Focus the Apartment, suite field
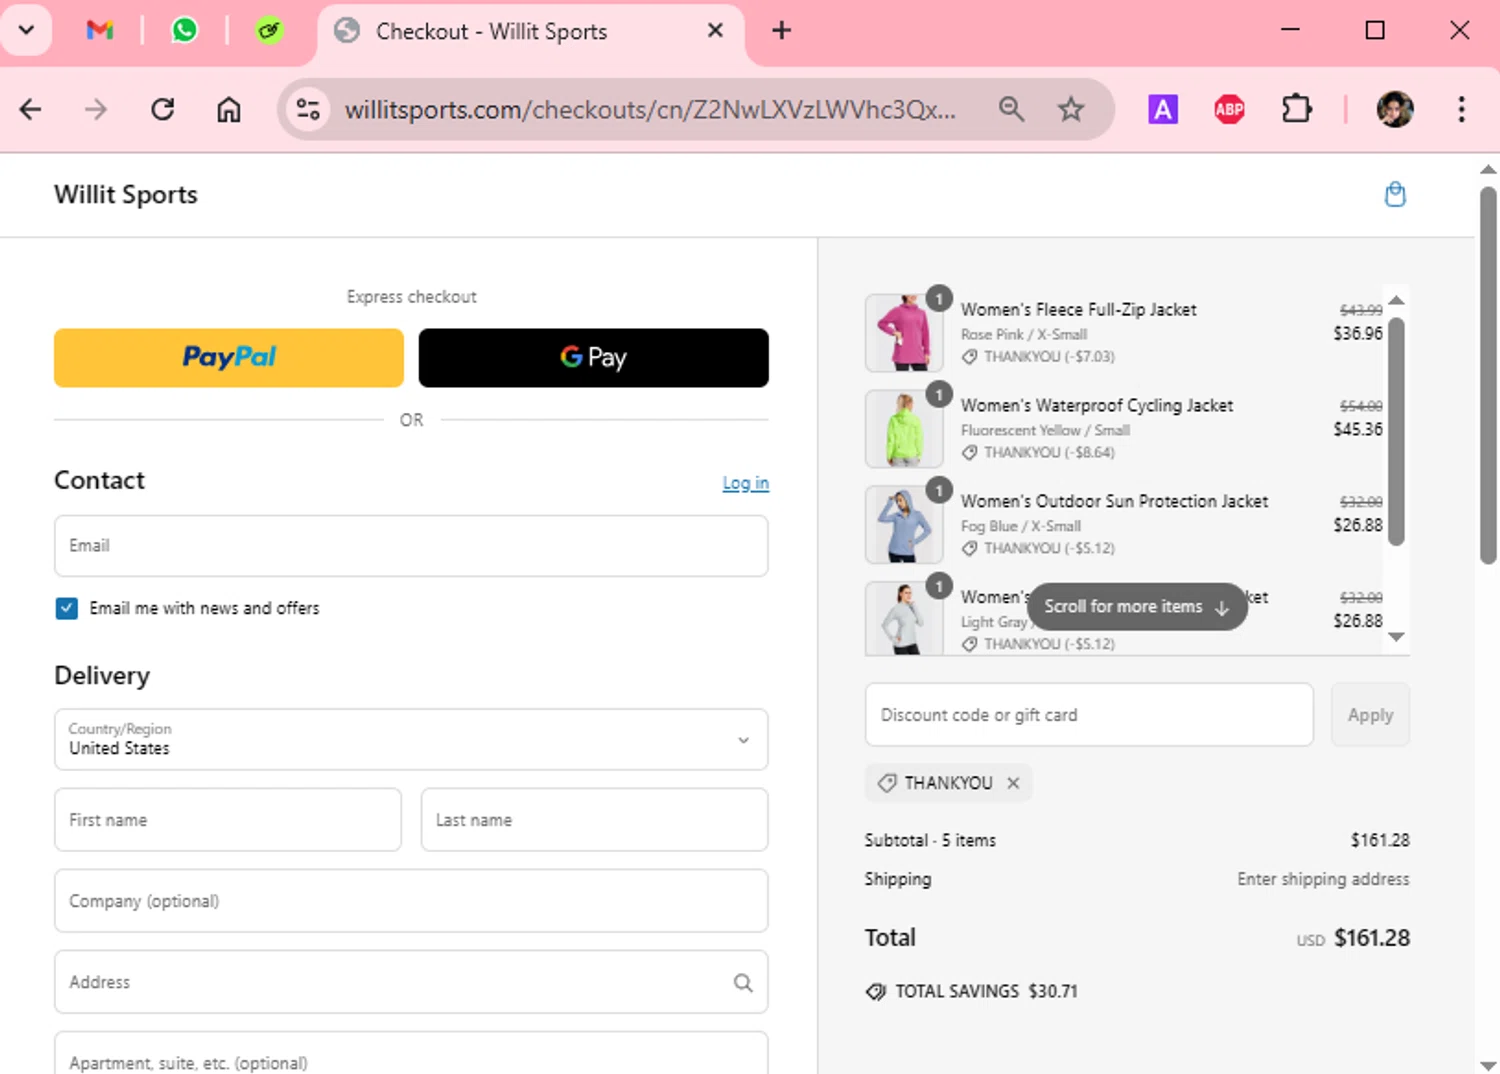 [x=411, y=1054]
